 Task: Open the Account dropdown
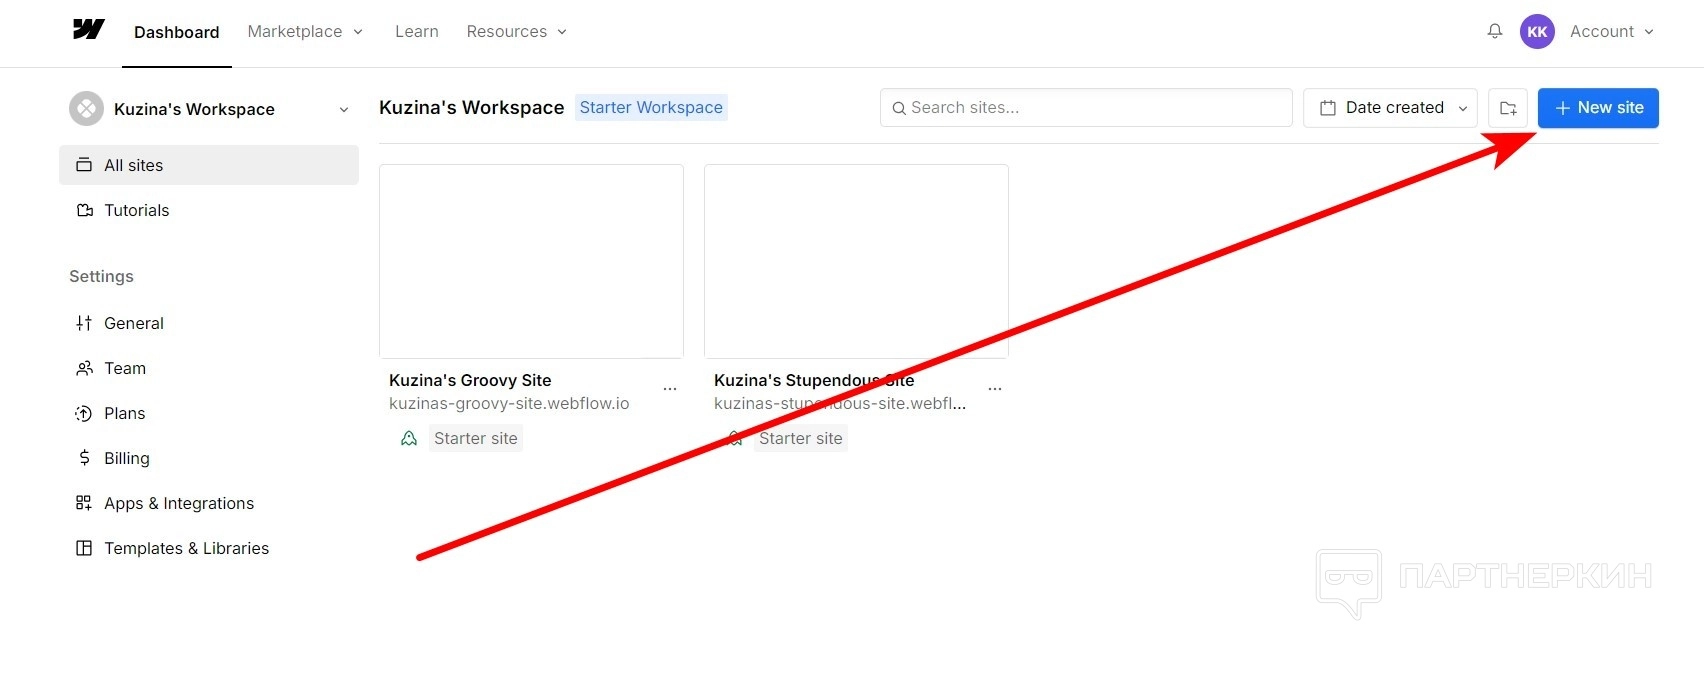coord(1612,31)
